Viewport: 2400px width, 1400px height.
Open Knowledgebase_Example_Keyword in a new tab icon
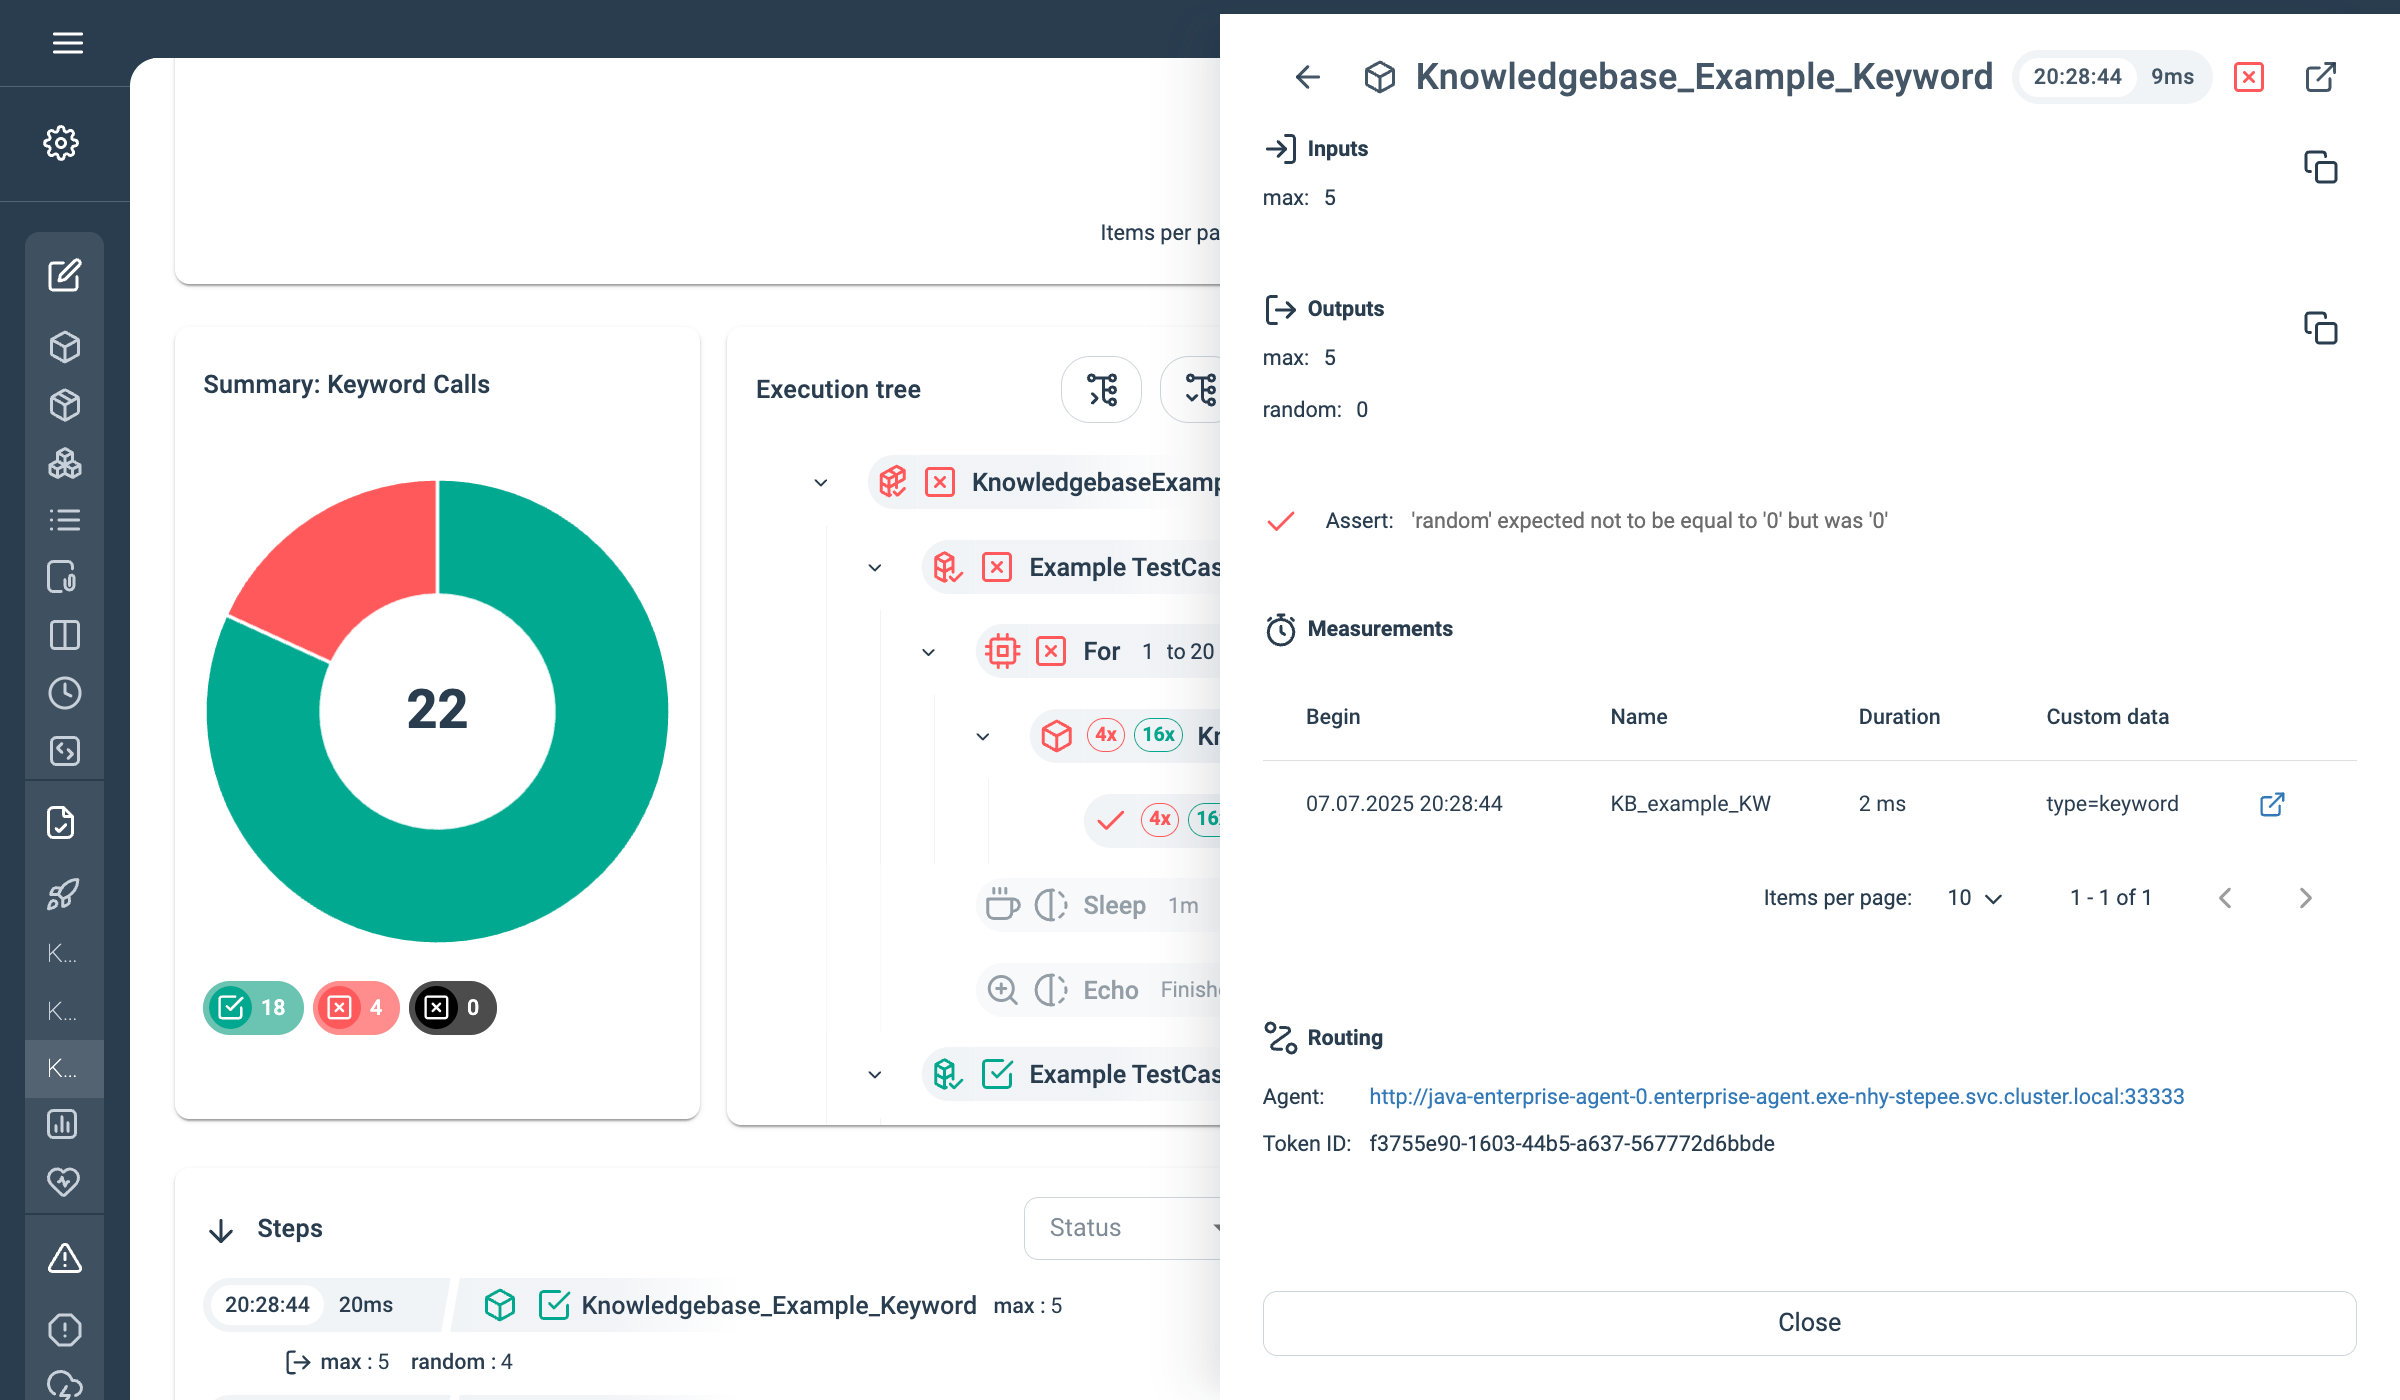tap(2321, 77)
